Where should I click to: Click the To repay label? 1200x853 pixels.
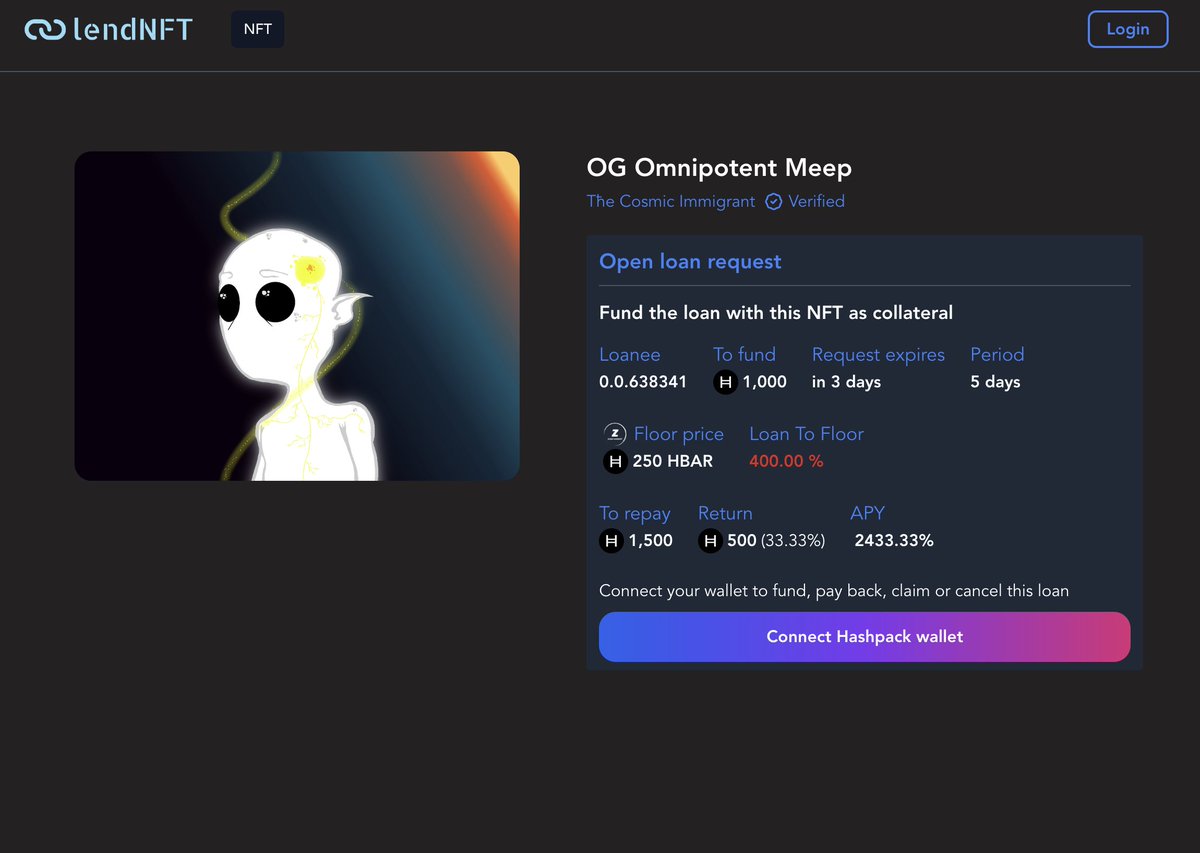tap(634, 513)
